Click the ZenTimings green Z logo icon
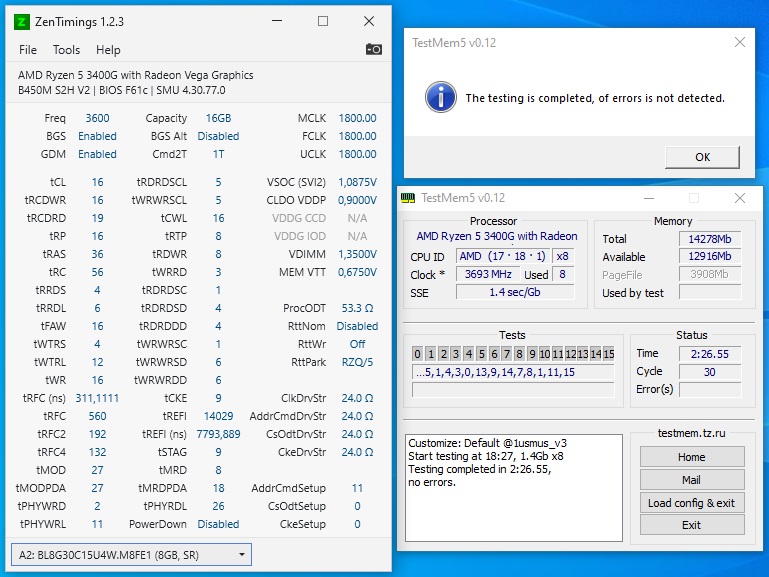Screen dimensions: 769x577 click(x=22, y=22)
